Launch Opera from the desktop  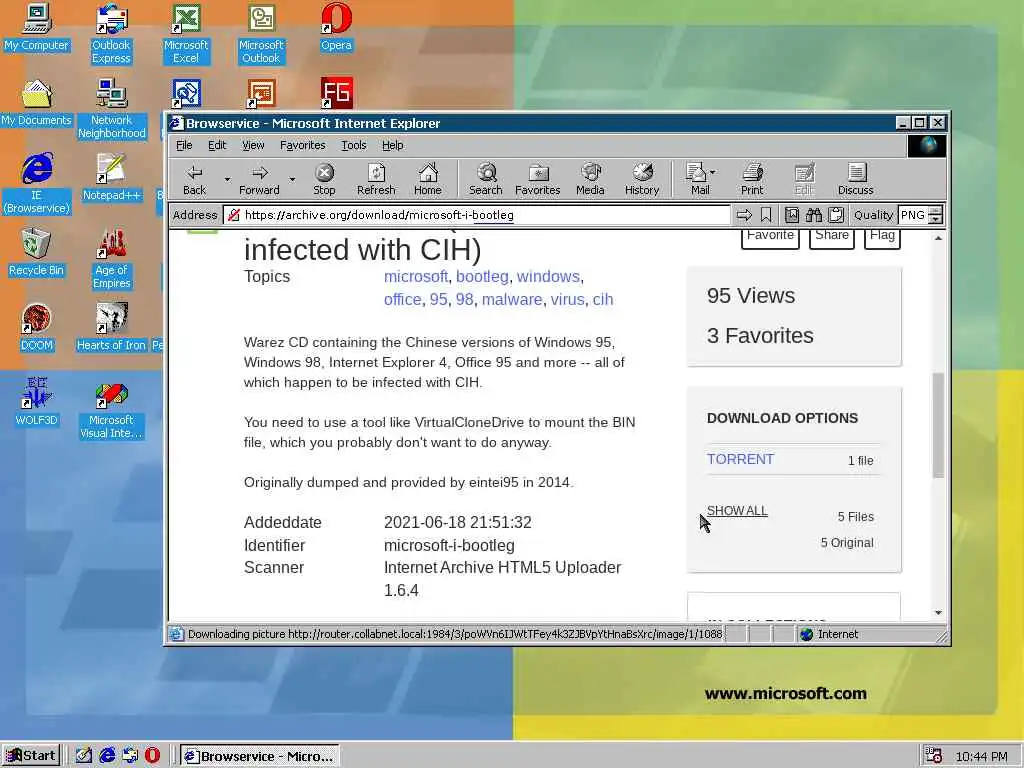click(x=336, y=27)
